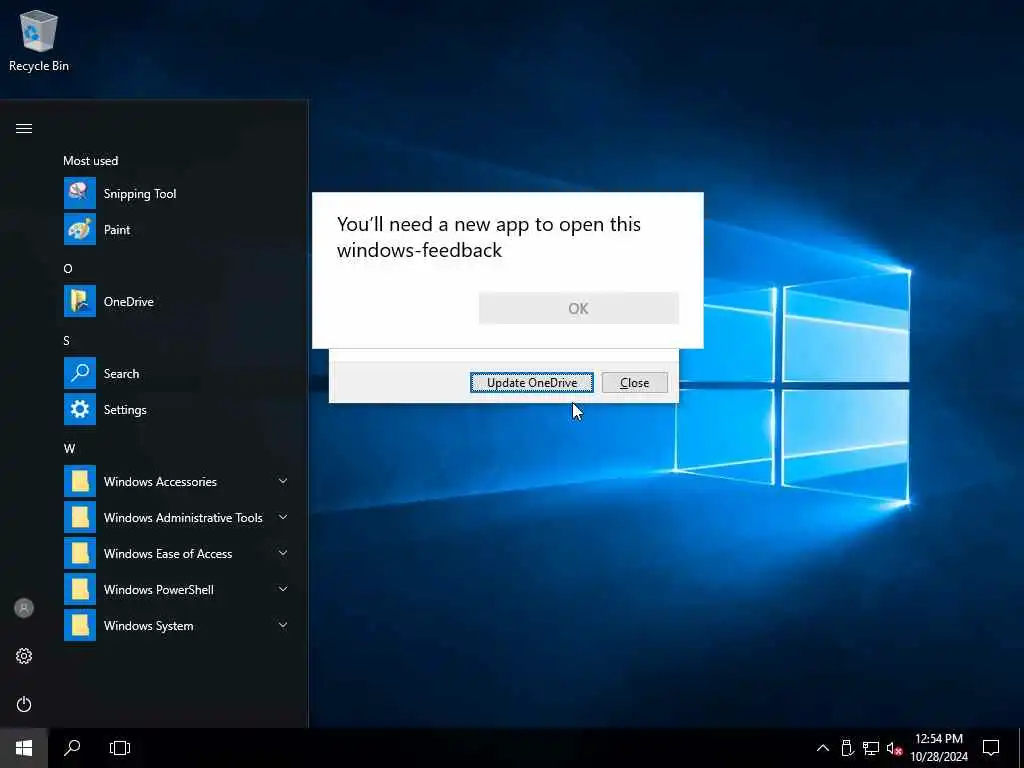Click the Show desktop strip at taskbar end
The width and height of the screenshot is (1024, 768).
1021,748
